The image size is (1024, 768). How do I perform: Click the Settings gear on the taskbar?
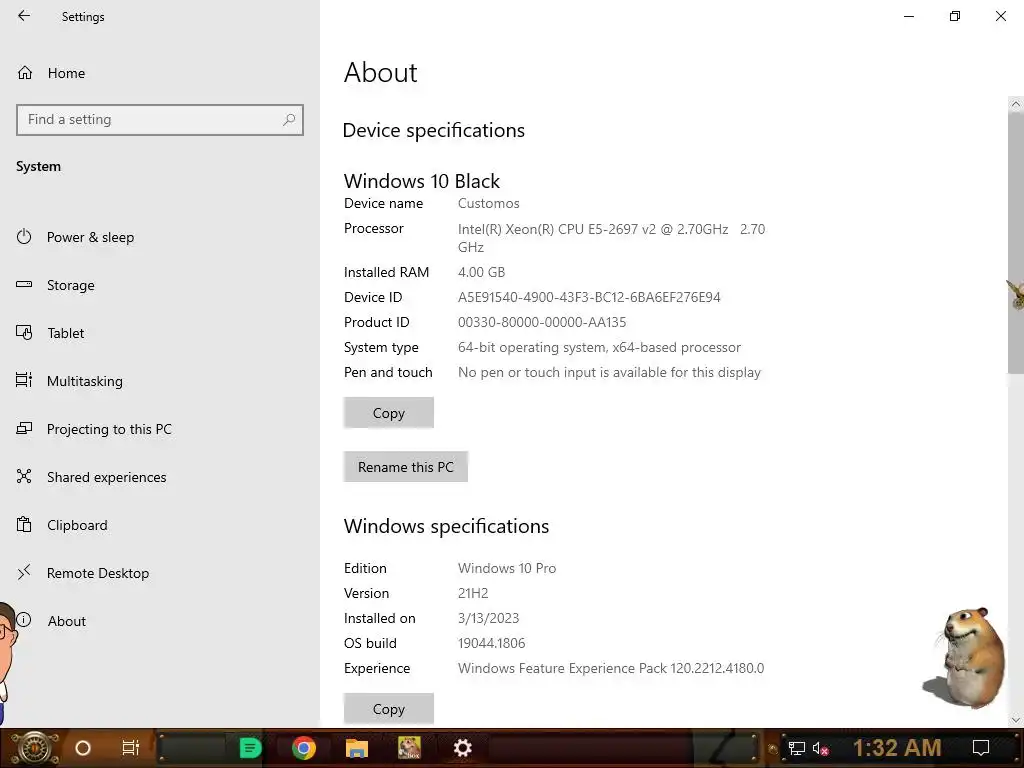tap(462, 748)
